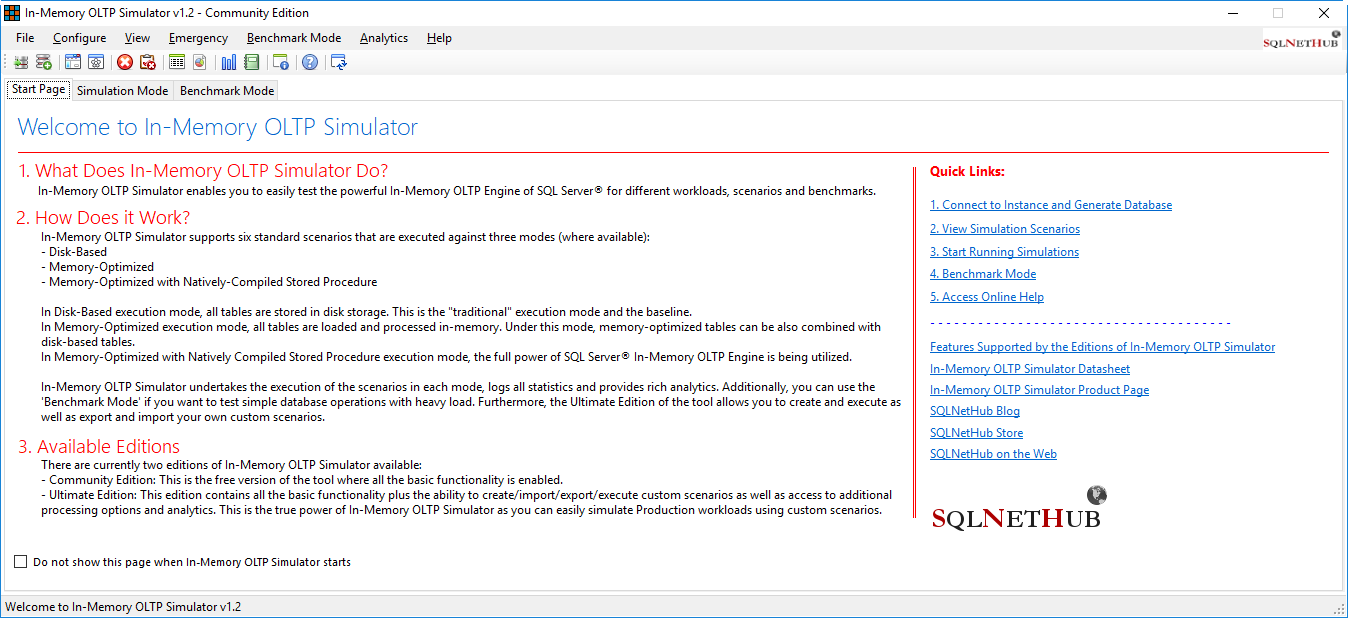Open the Help menu

tap(439, 38)
